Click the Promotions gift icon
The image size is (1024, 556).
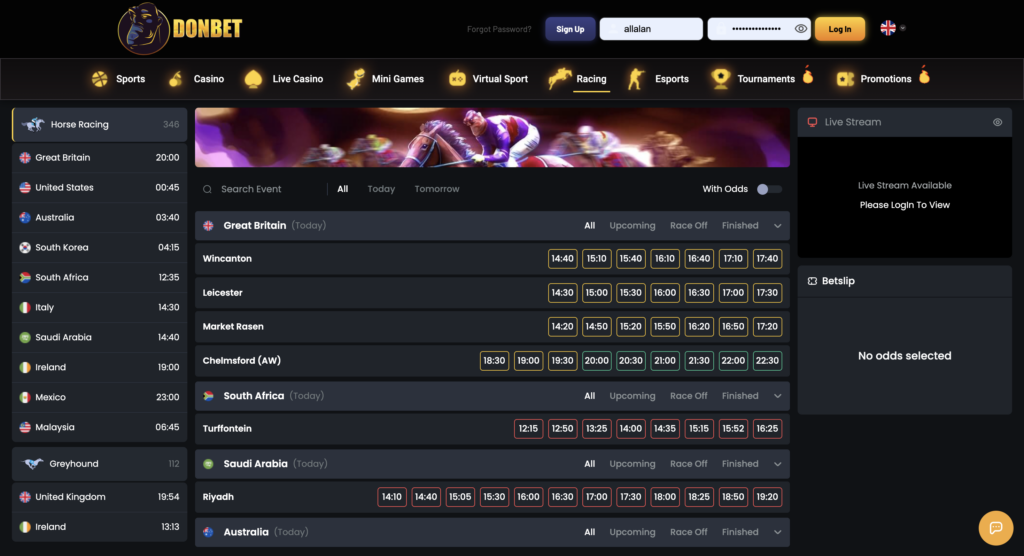pyautogui.click(x=845, y=79)
